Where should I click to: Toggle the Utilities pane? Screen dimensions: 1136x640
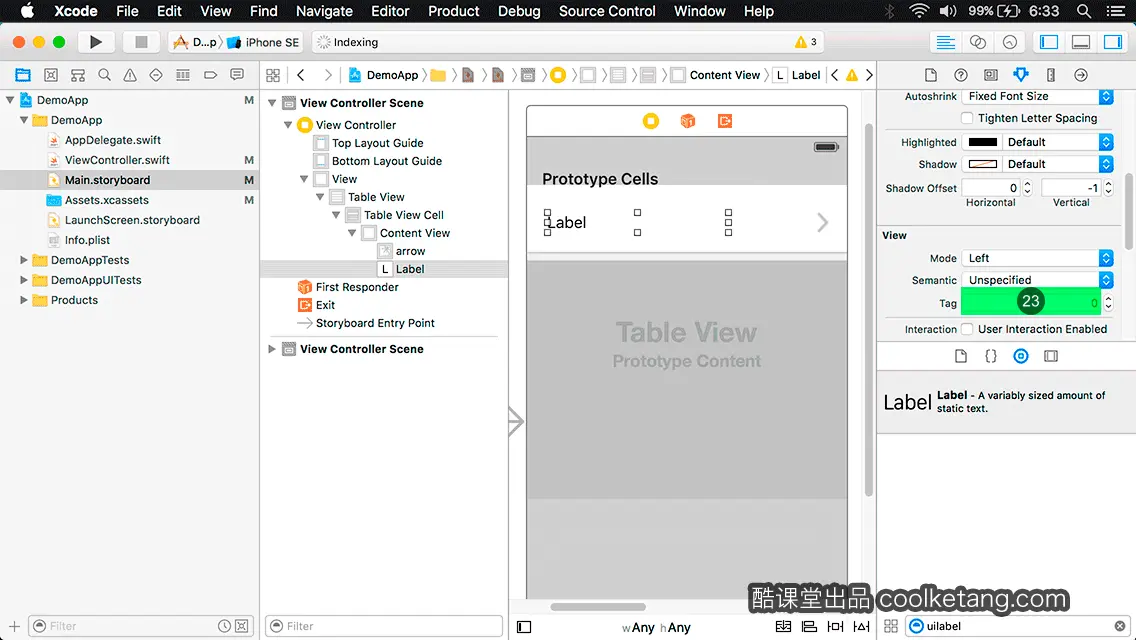[x=1113, y=42]
